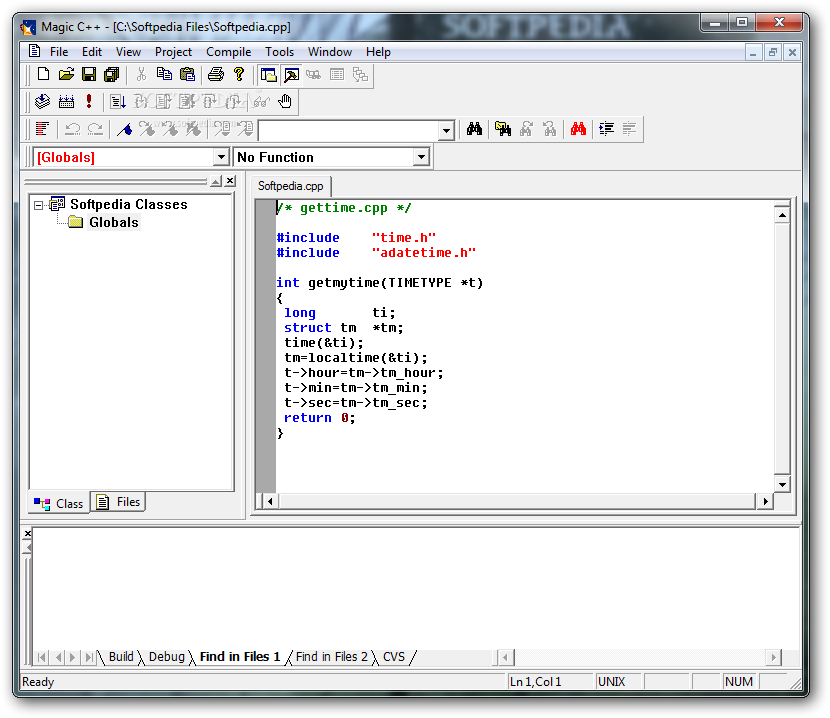Click the class panel expand arrow button
830x718 pixels.
pyautogui.click(x=215, y=182)
